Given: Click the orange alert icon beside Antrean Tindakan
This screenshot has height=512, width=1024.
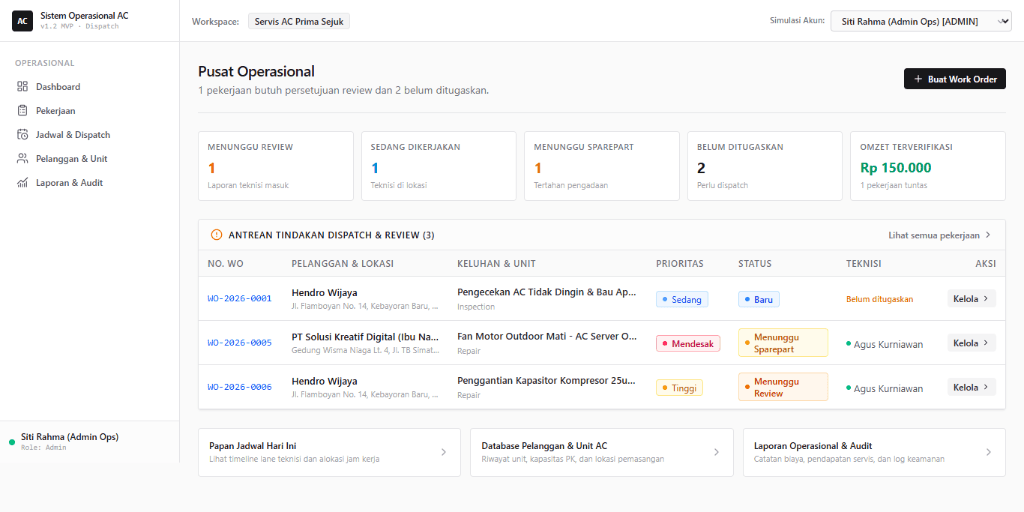Looking at the screenshot, I should 217,235.
